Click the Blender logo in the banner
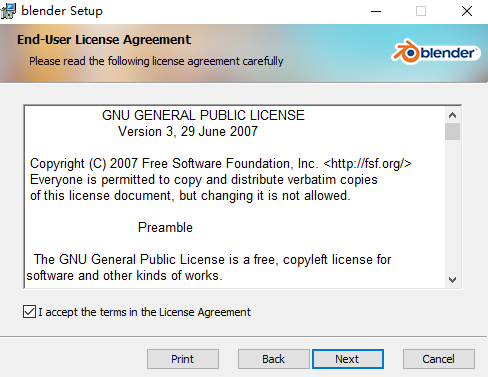The height and width of the screenshot is (377, 488). 436,52
